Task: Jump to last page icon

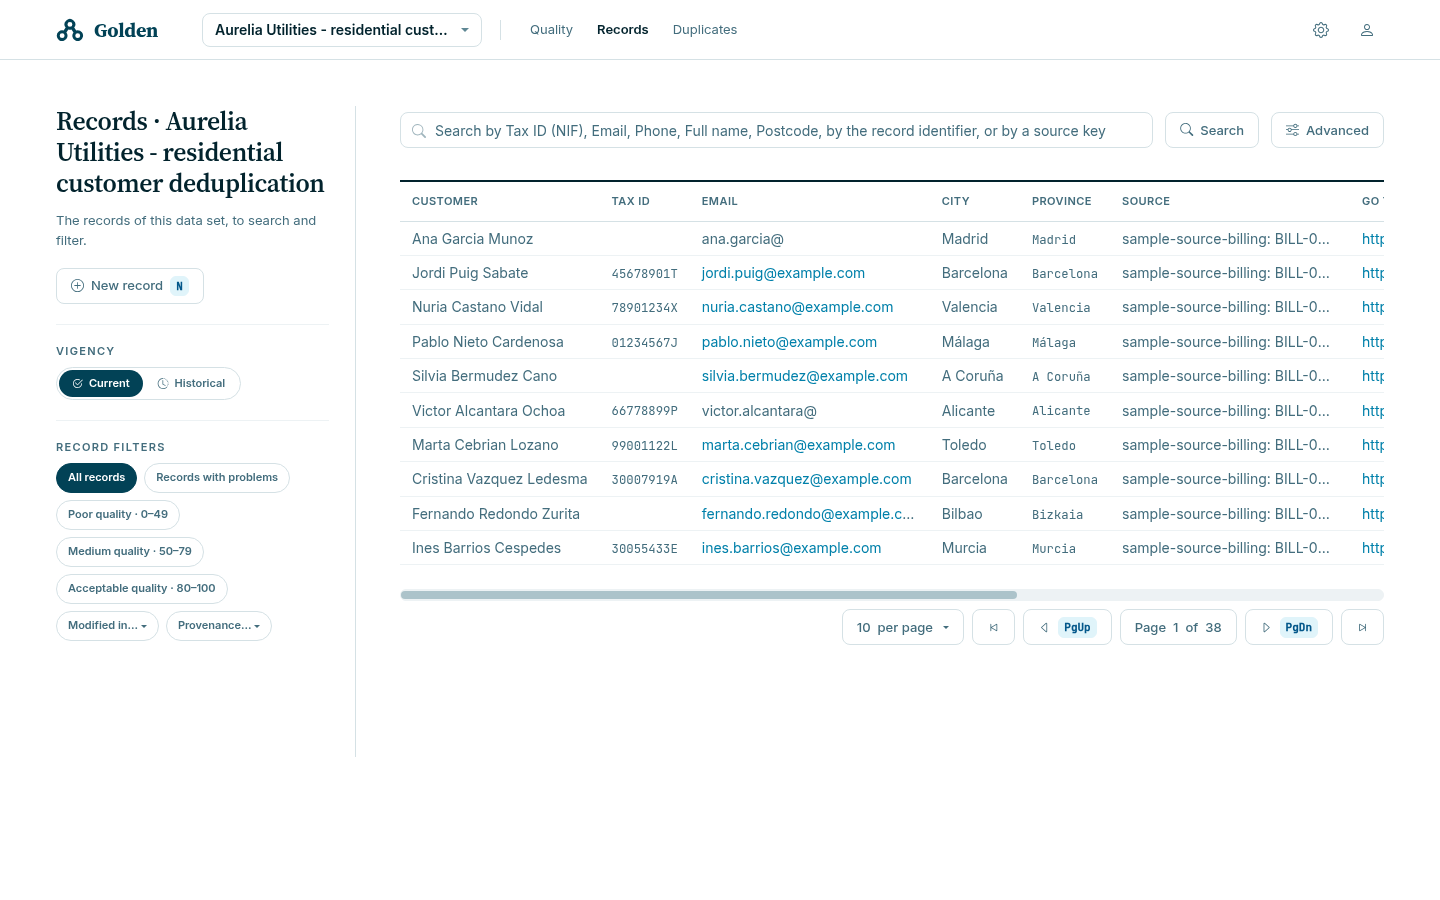Action: tap(1362, 627)
